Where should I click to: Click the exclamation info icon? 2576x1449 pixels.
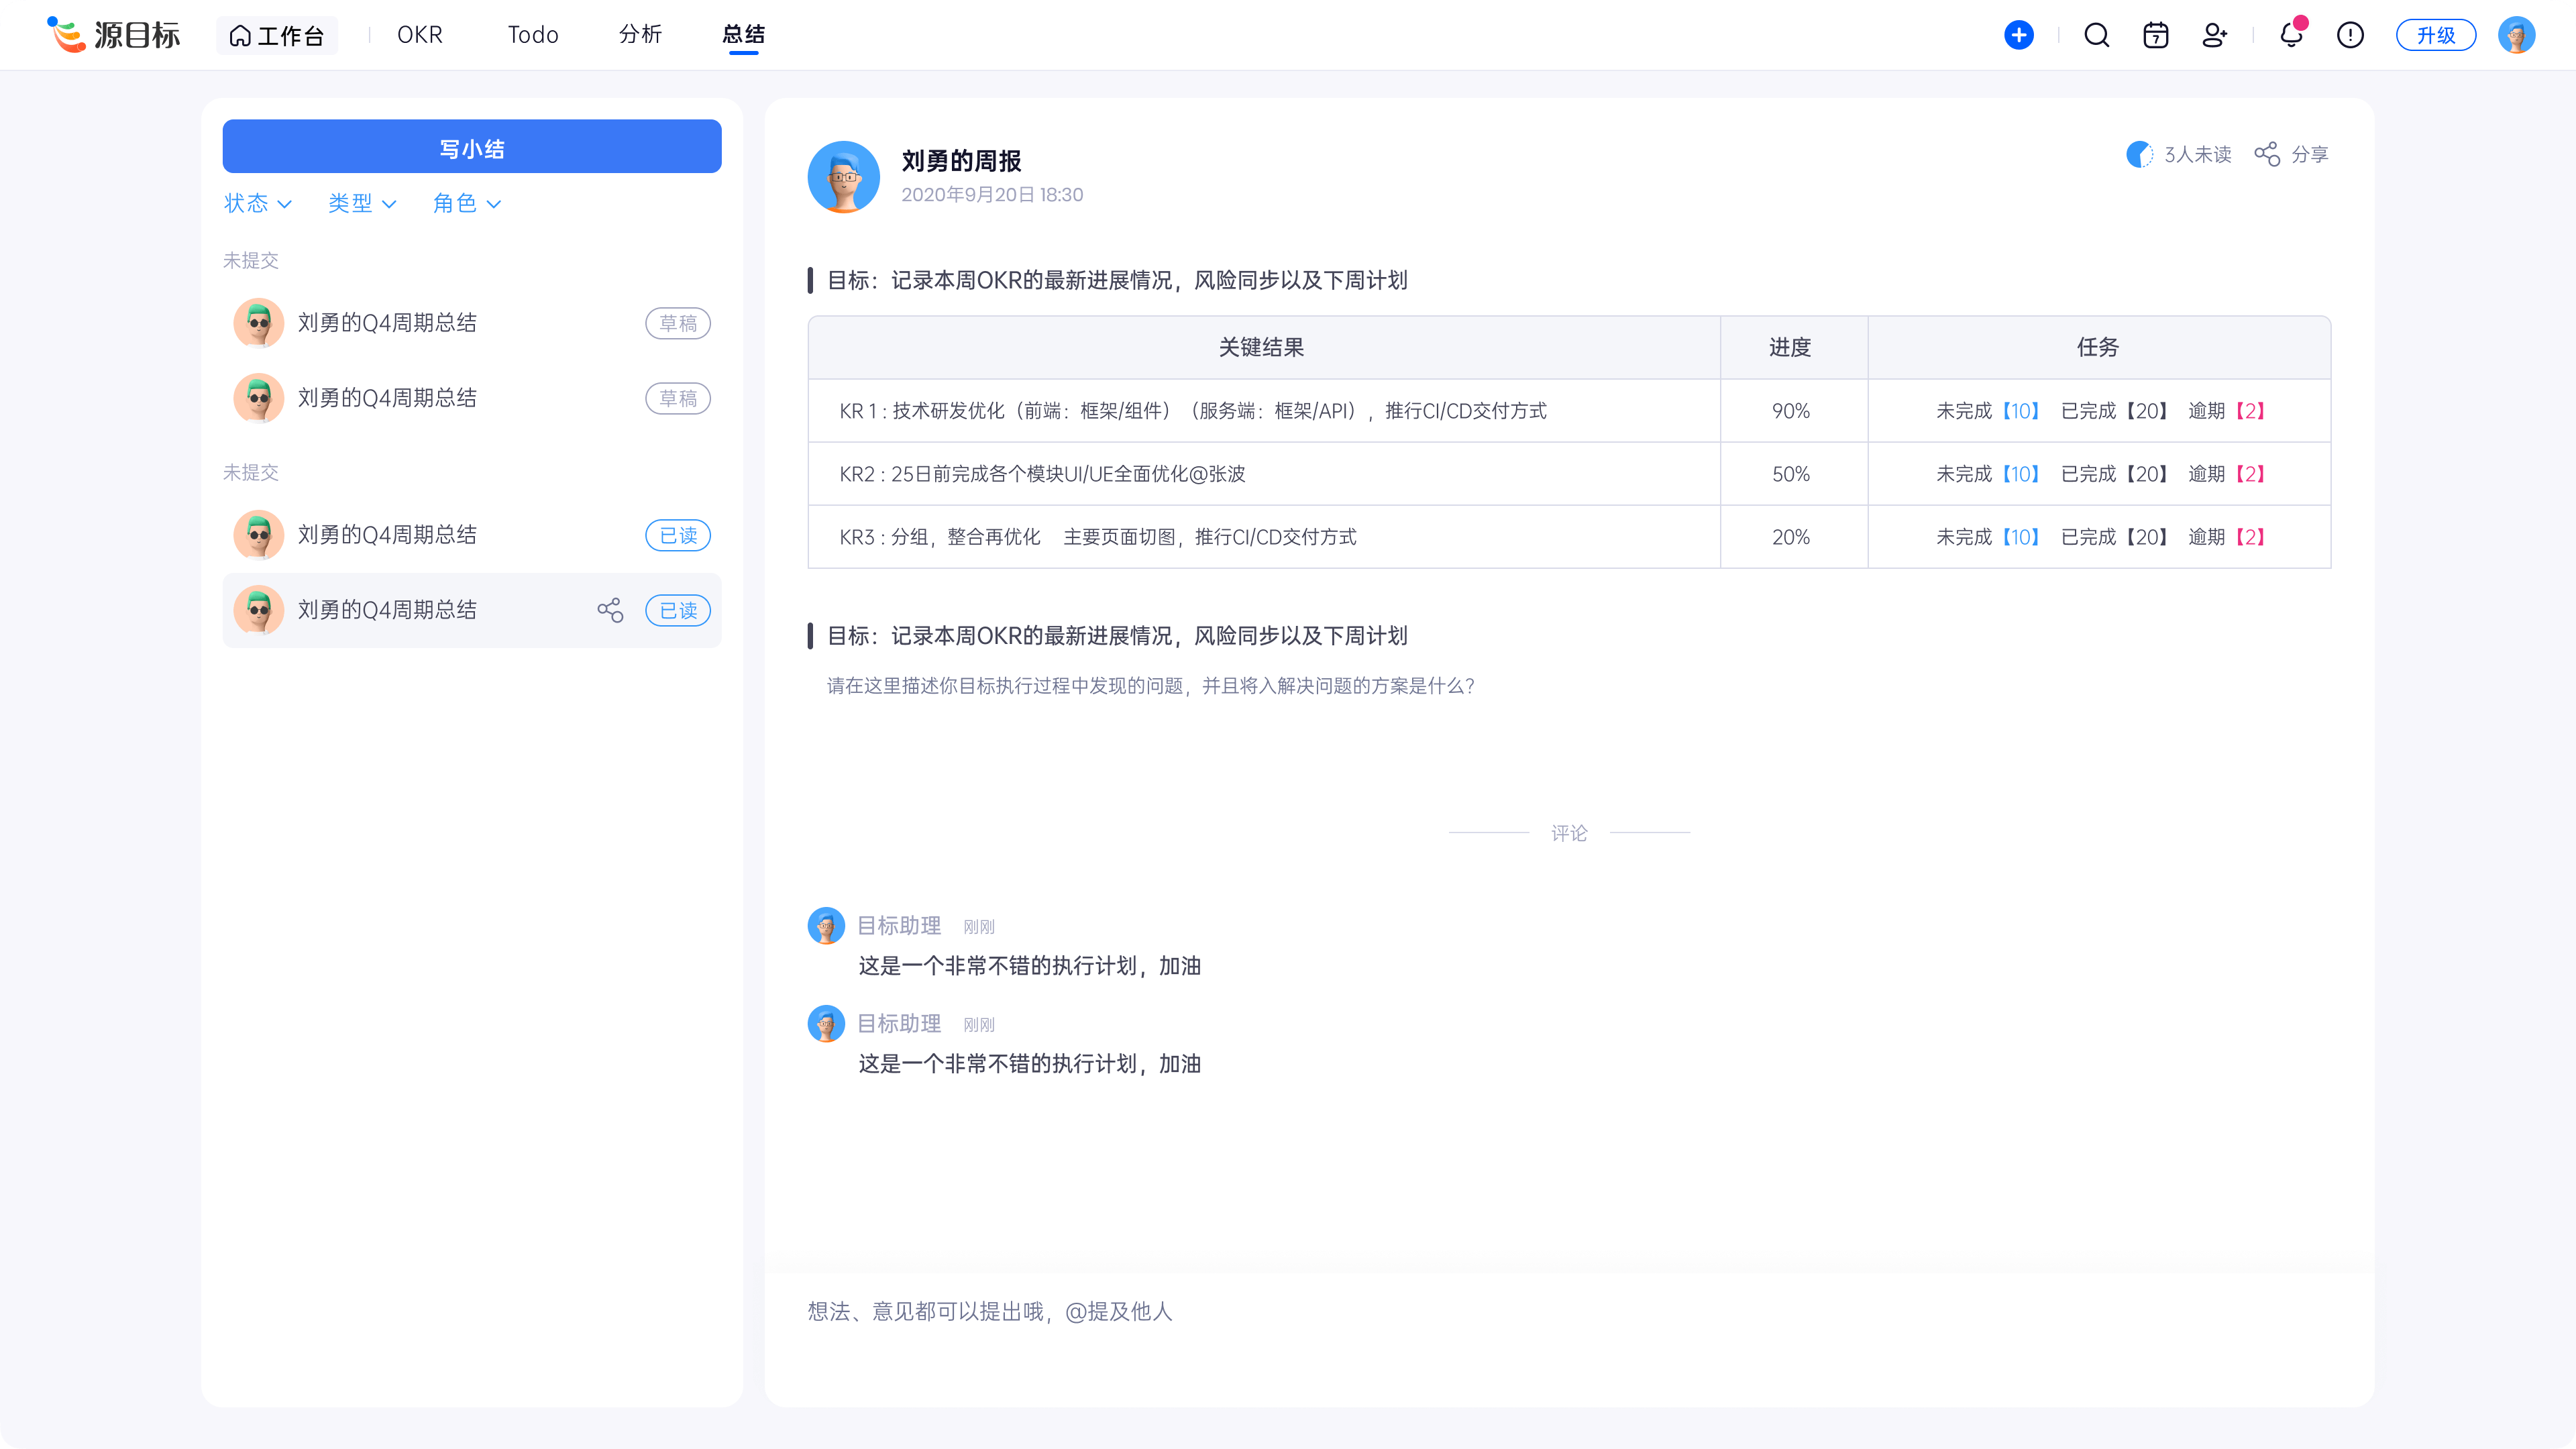(x=2350, y=35)
